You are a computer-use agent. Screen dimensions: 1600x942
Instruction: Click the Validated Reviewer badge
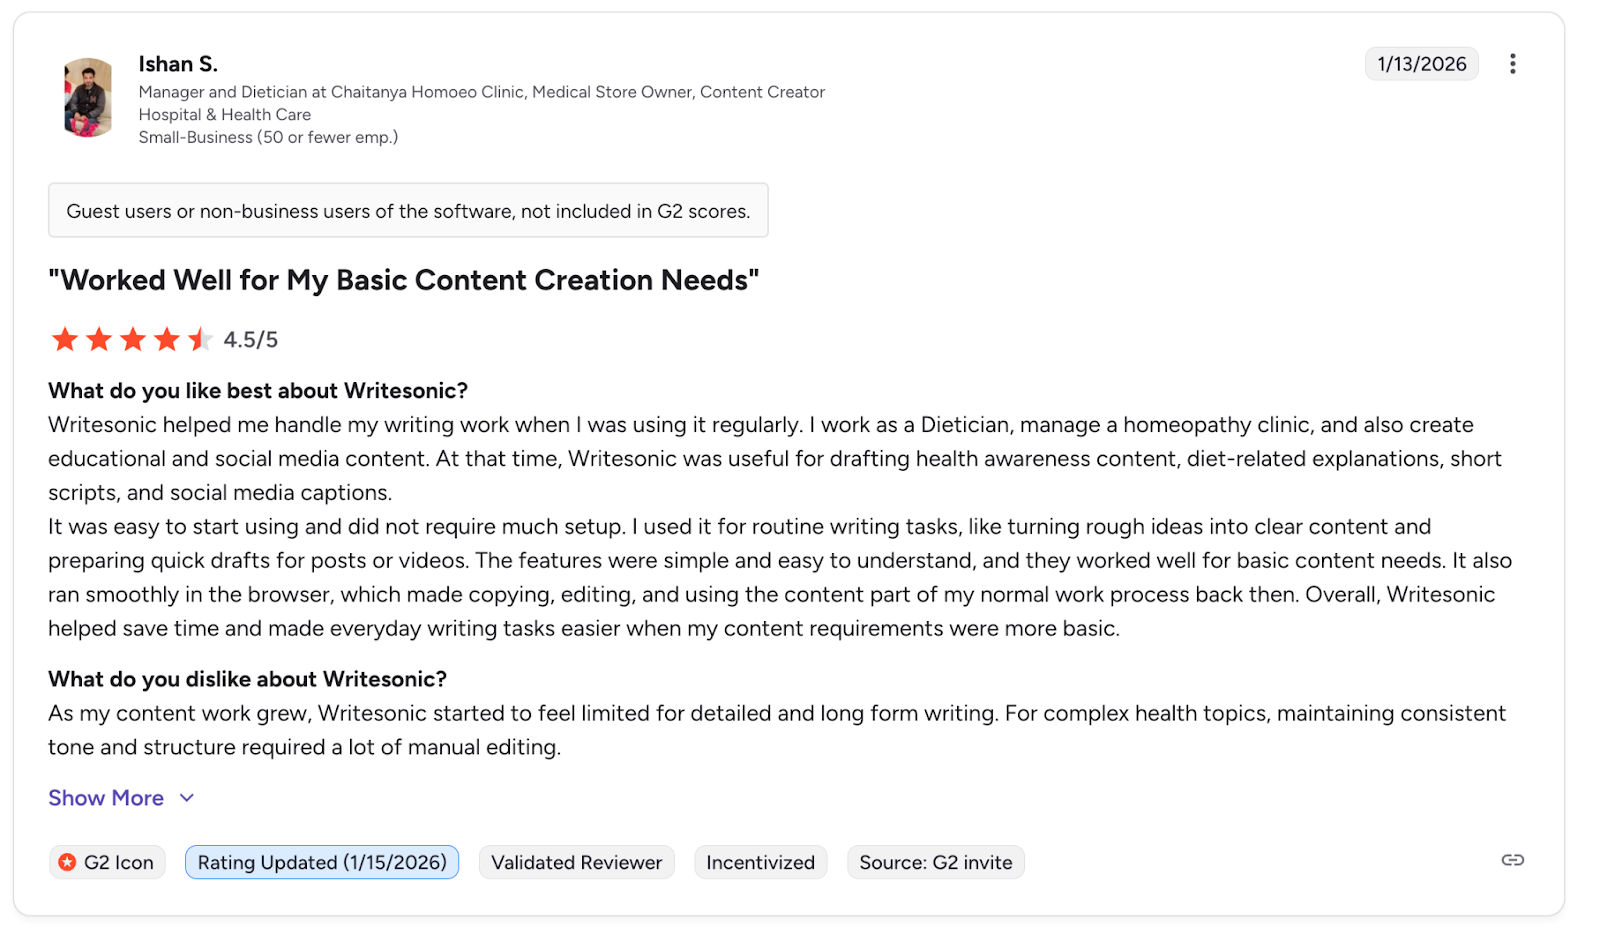(577, 862)
